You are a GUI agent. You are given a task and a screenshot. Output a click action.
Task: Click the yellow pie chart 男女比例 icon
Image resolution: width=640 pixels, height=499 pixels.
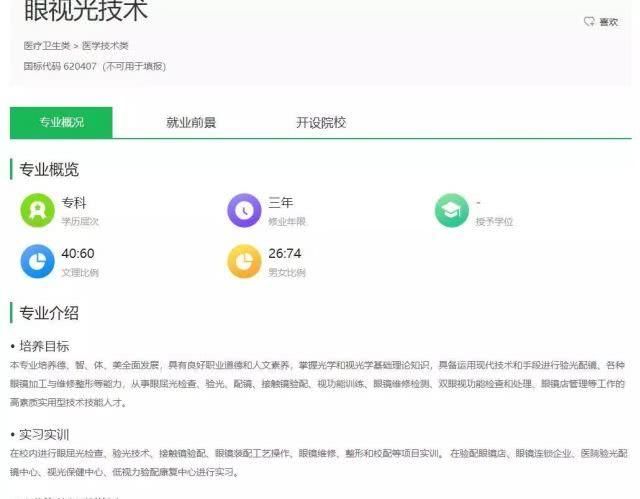244,261
